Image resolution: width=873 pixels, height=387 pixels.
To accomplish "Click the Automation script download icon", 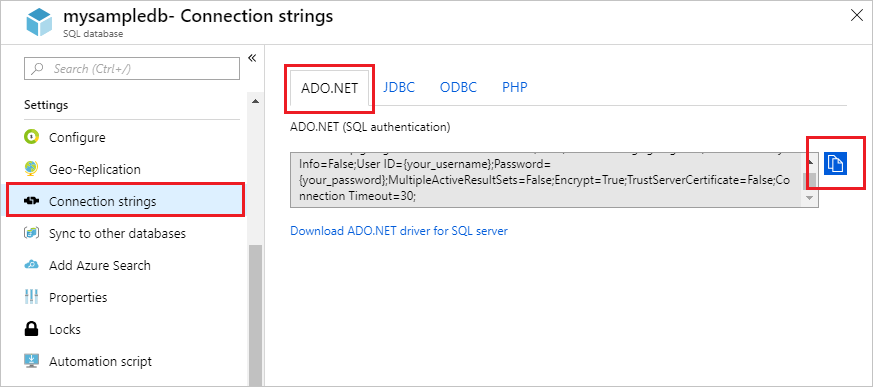I will pyautogui.click(x=31, y=361).
